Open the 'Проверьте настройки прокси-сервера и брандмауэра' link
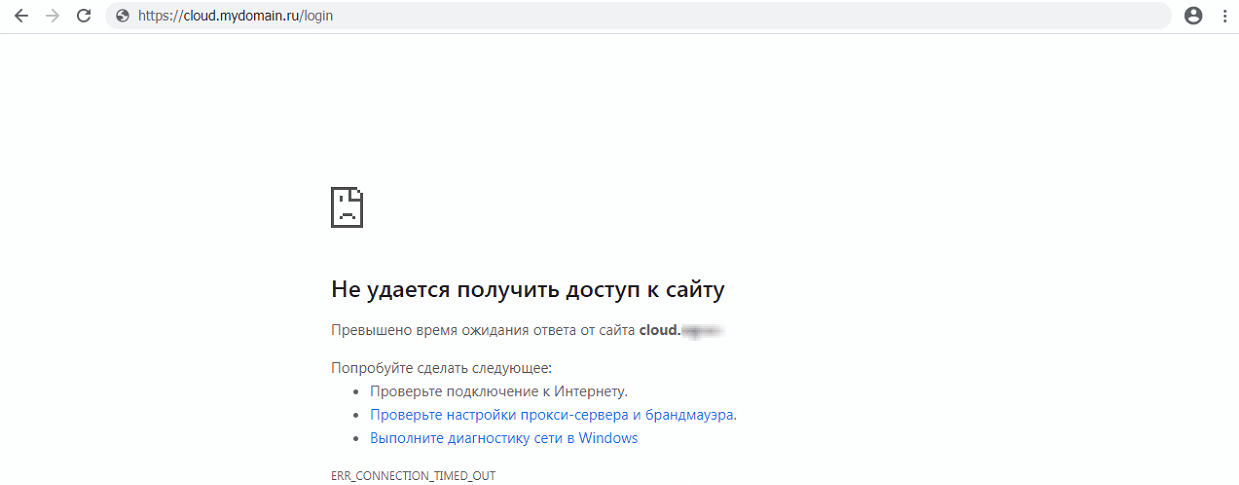Screen dimensions: 1239x485 coord(552,414)
